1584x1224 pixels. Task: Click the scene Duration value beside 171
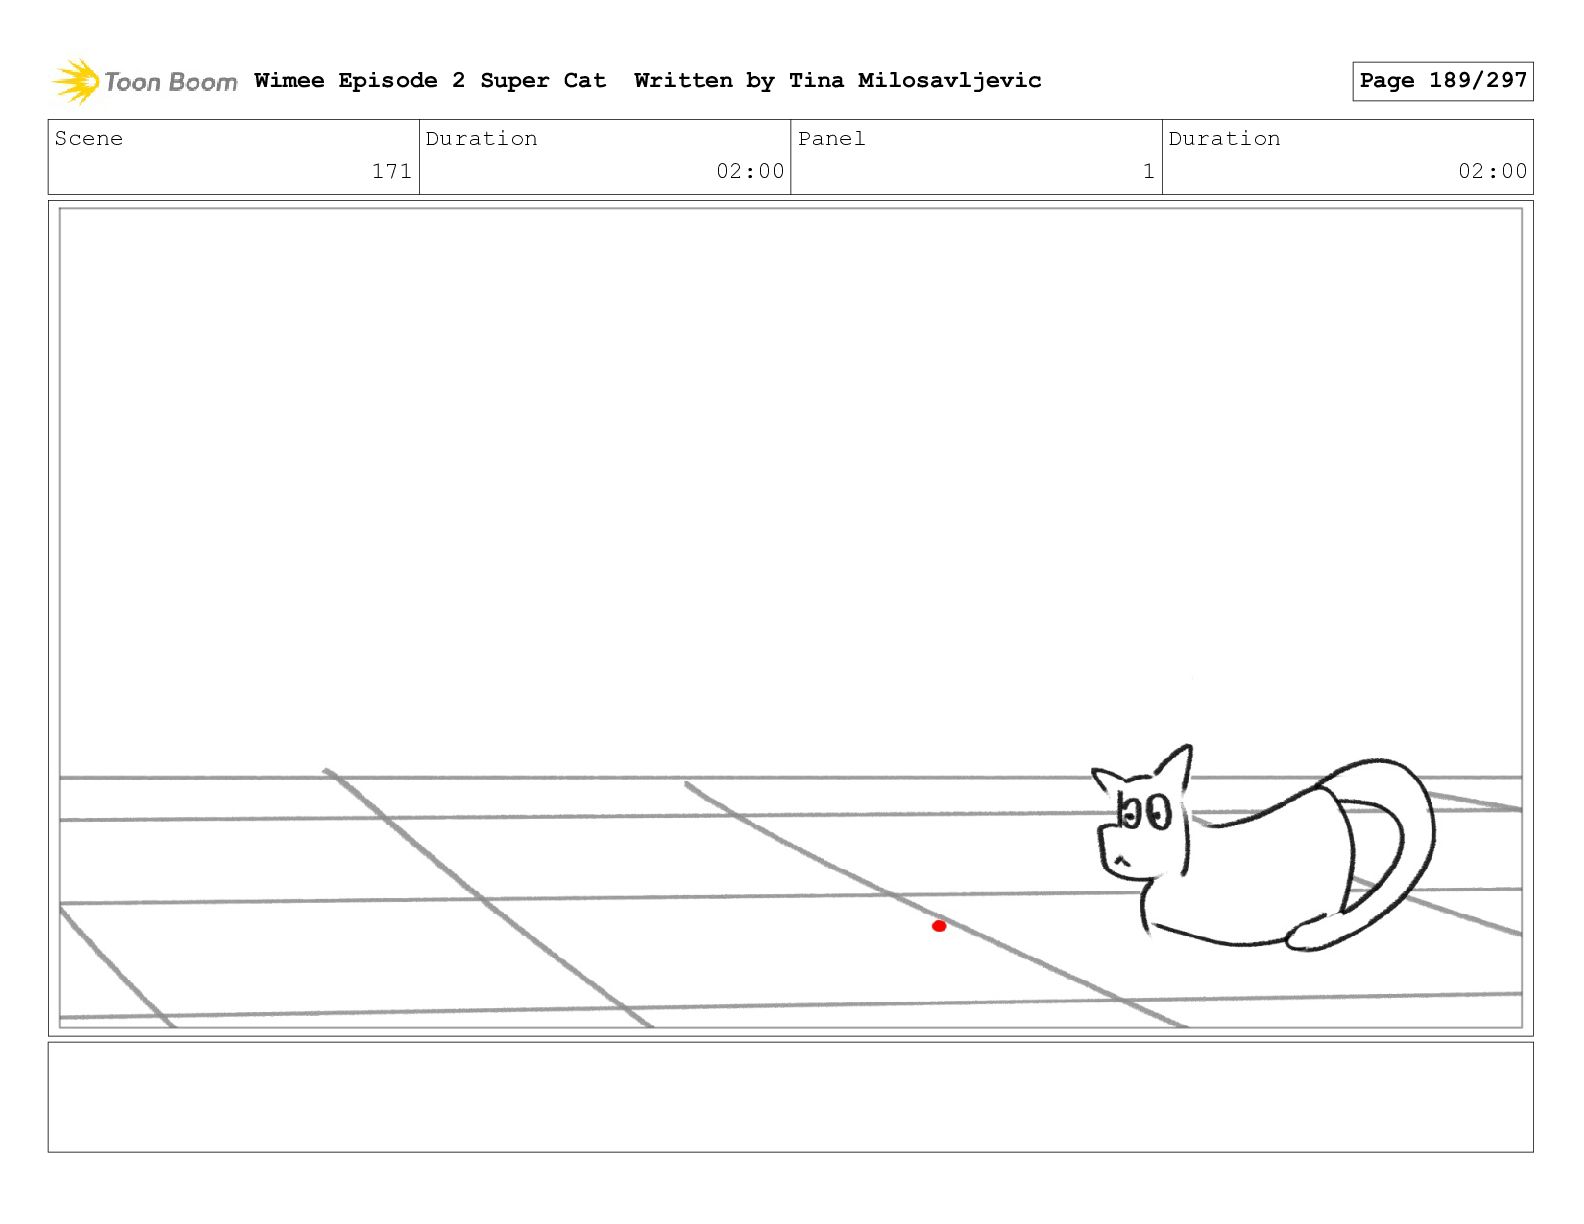750,171
